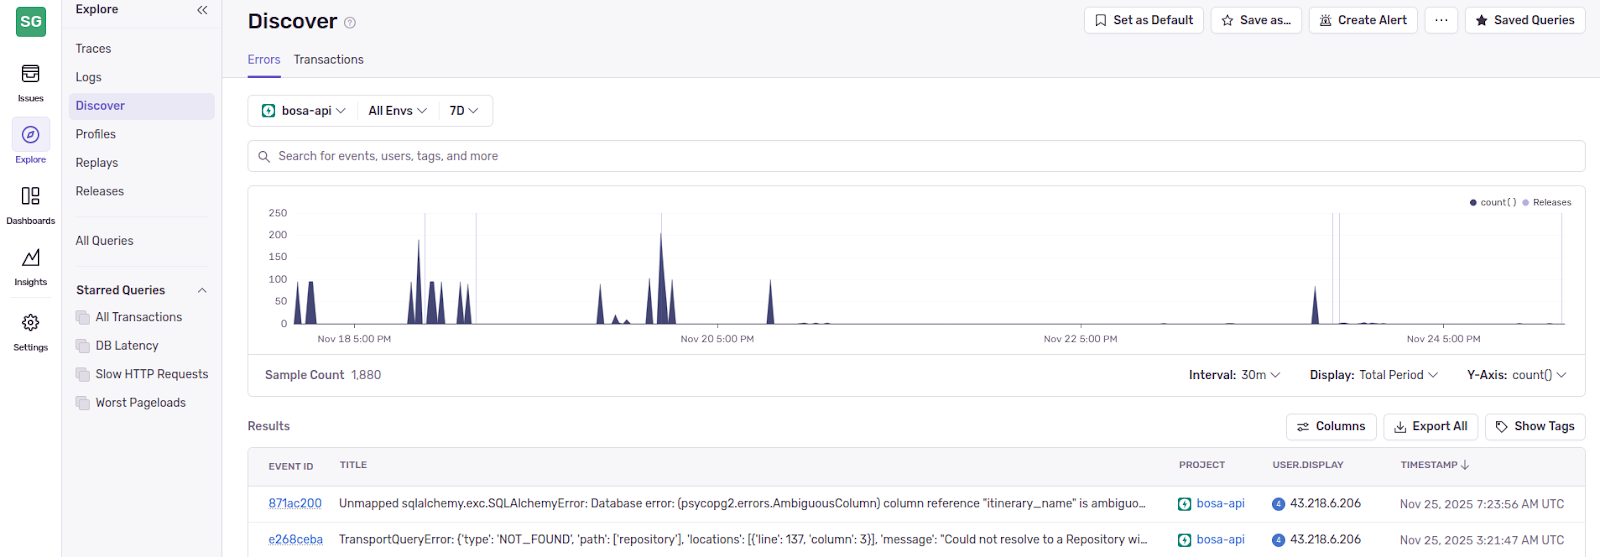Open the Issues sidebar icon
Image resolution: width=1600 pixels, height=557 pixels.
click(x=30, y=81)
